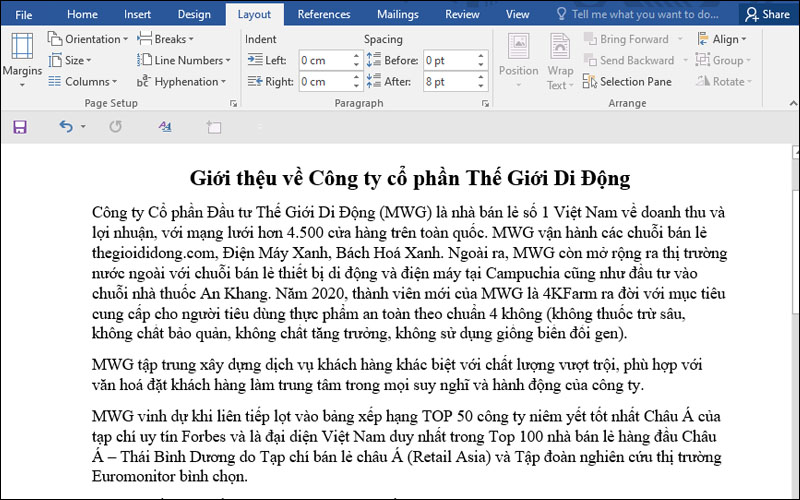Switch to the References tab
The width and height of the screenshot is (800, 500).
coord(324,14)
